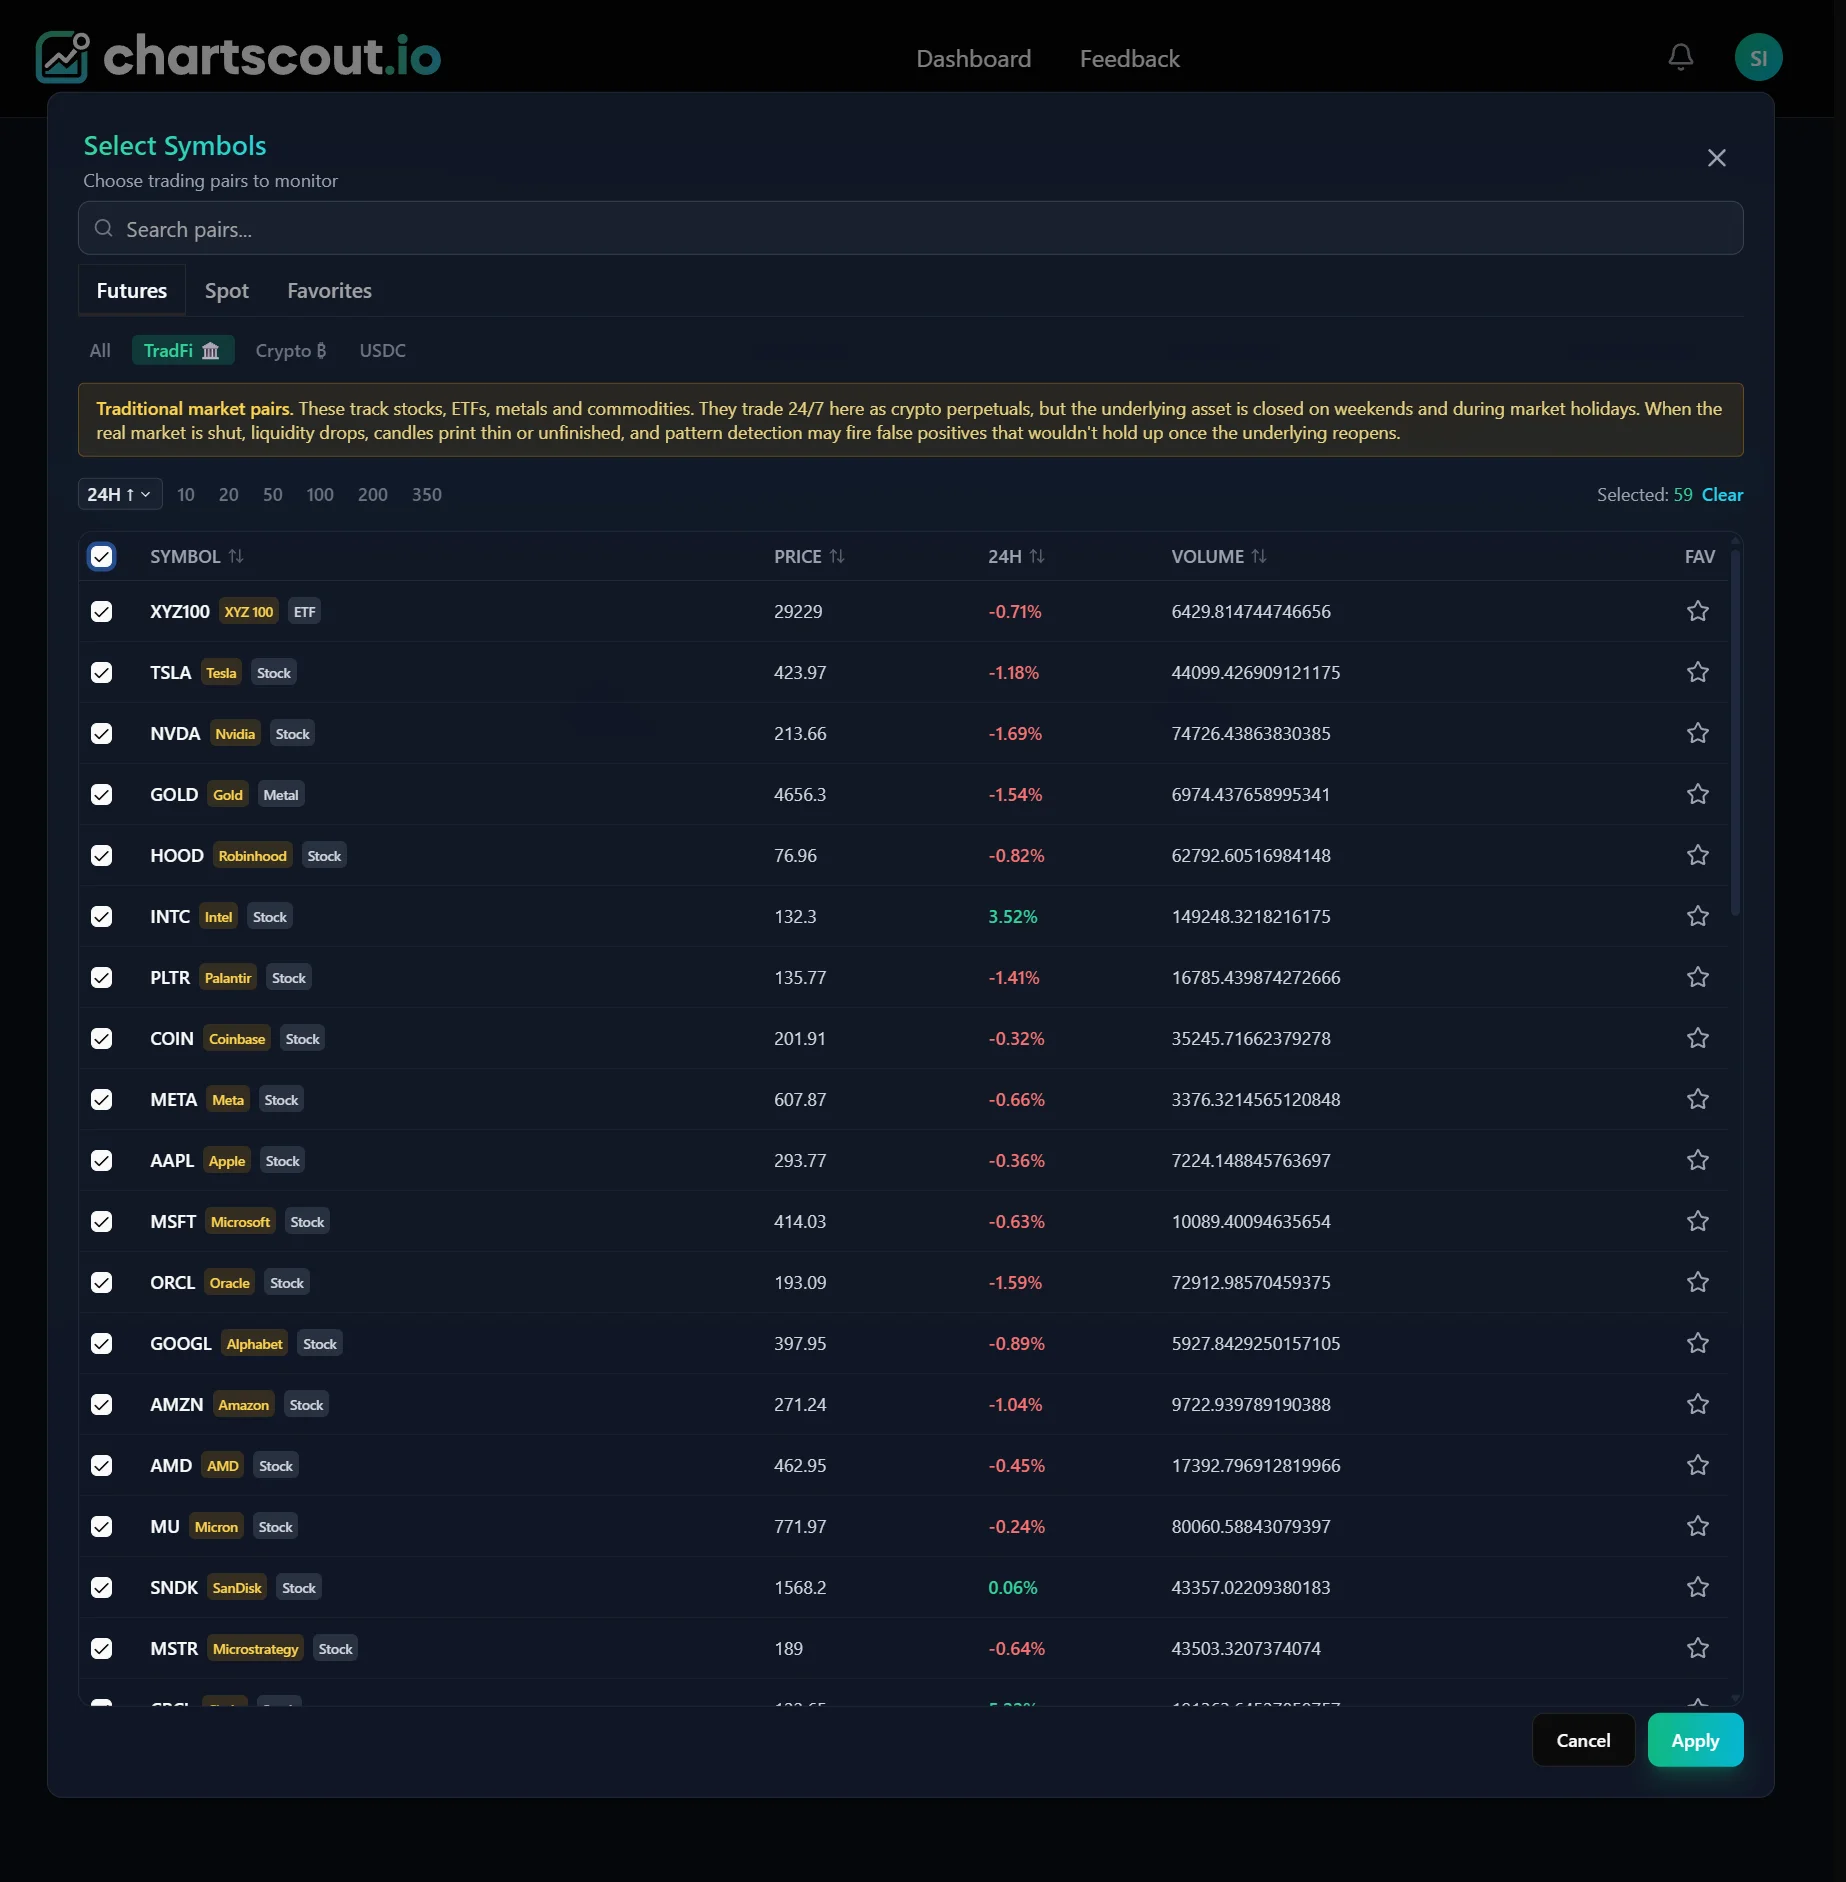Sort by the VOLUME column arrows
Image resolution: width=1846 pixels, height=1882 pixels.
point(1259,556)
